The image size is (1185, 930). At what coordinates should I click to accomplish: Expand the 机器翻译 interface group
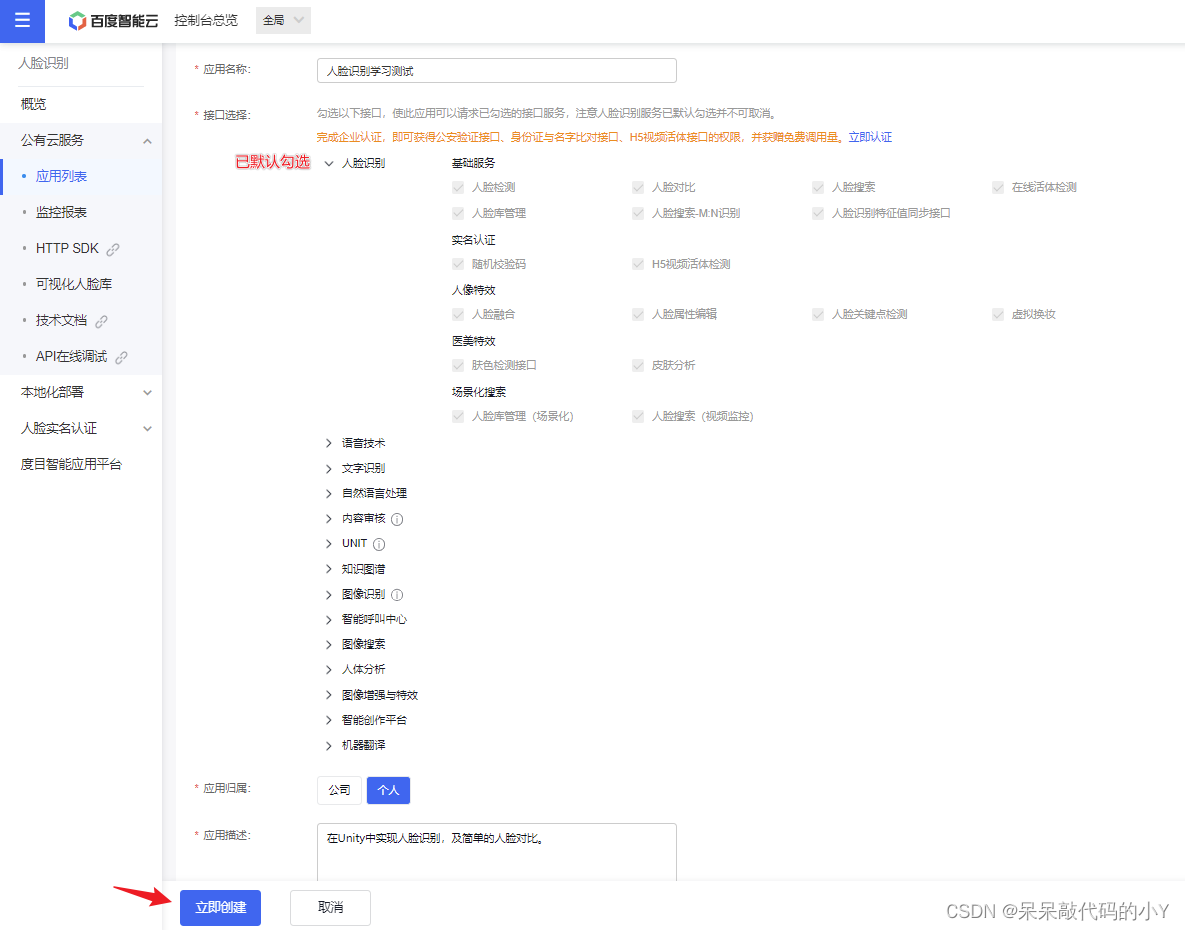[329, 746]
